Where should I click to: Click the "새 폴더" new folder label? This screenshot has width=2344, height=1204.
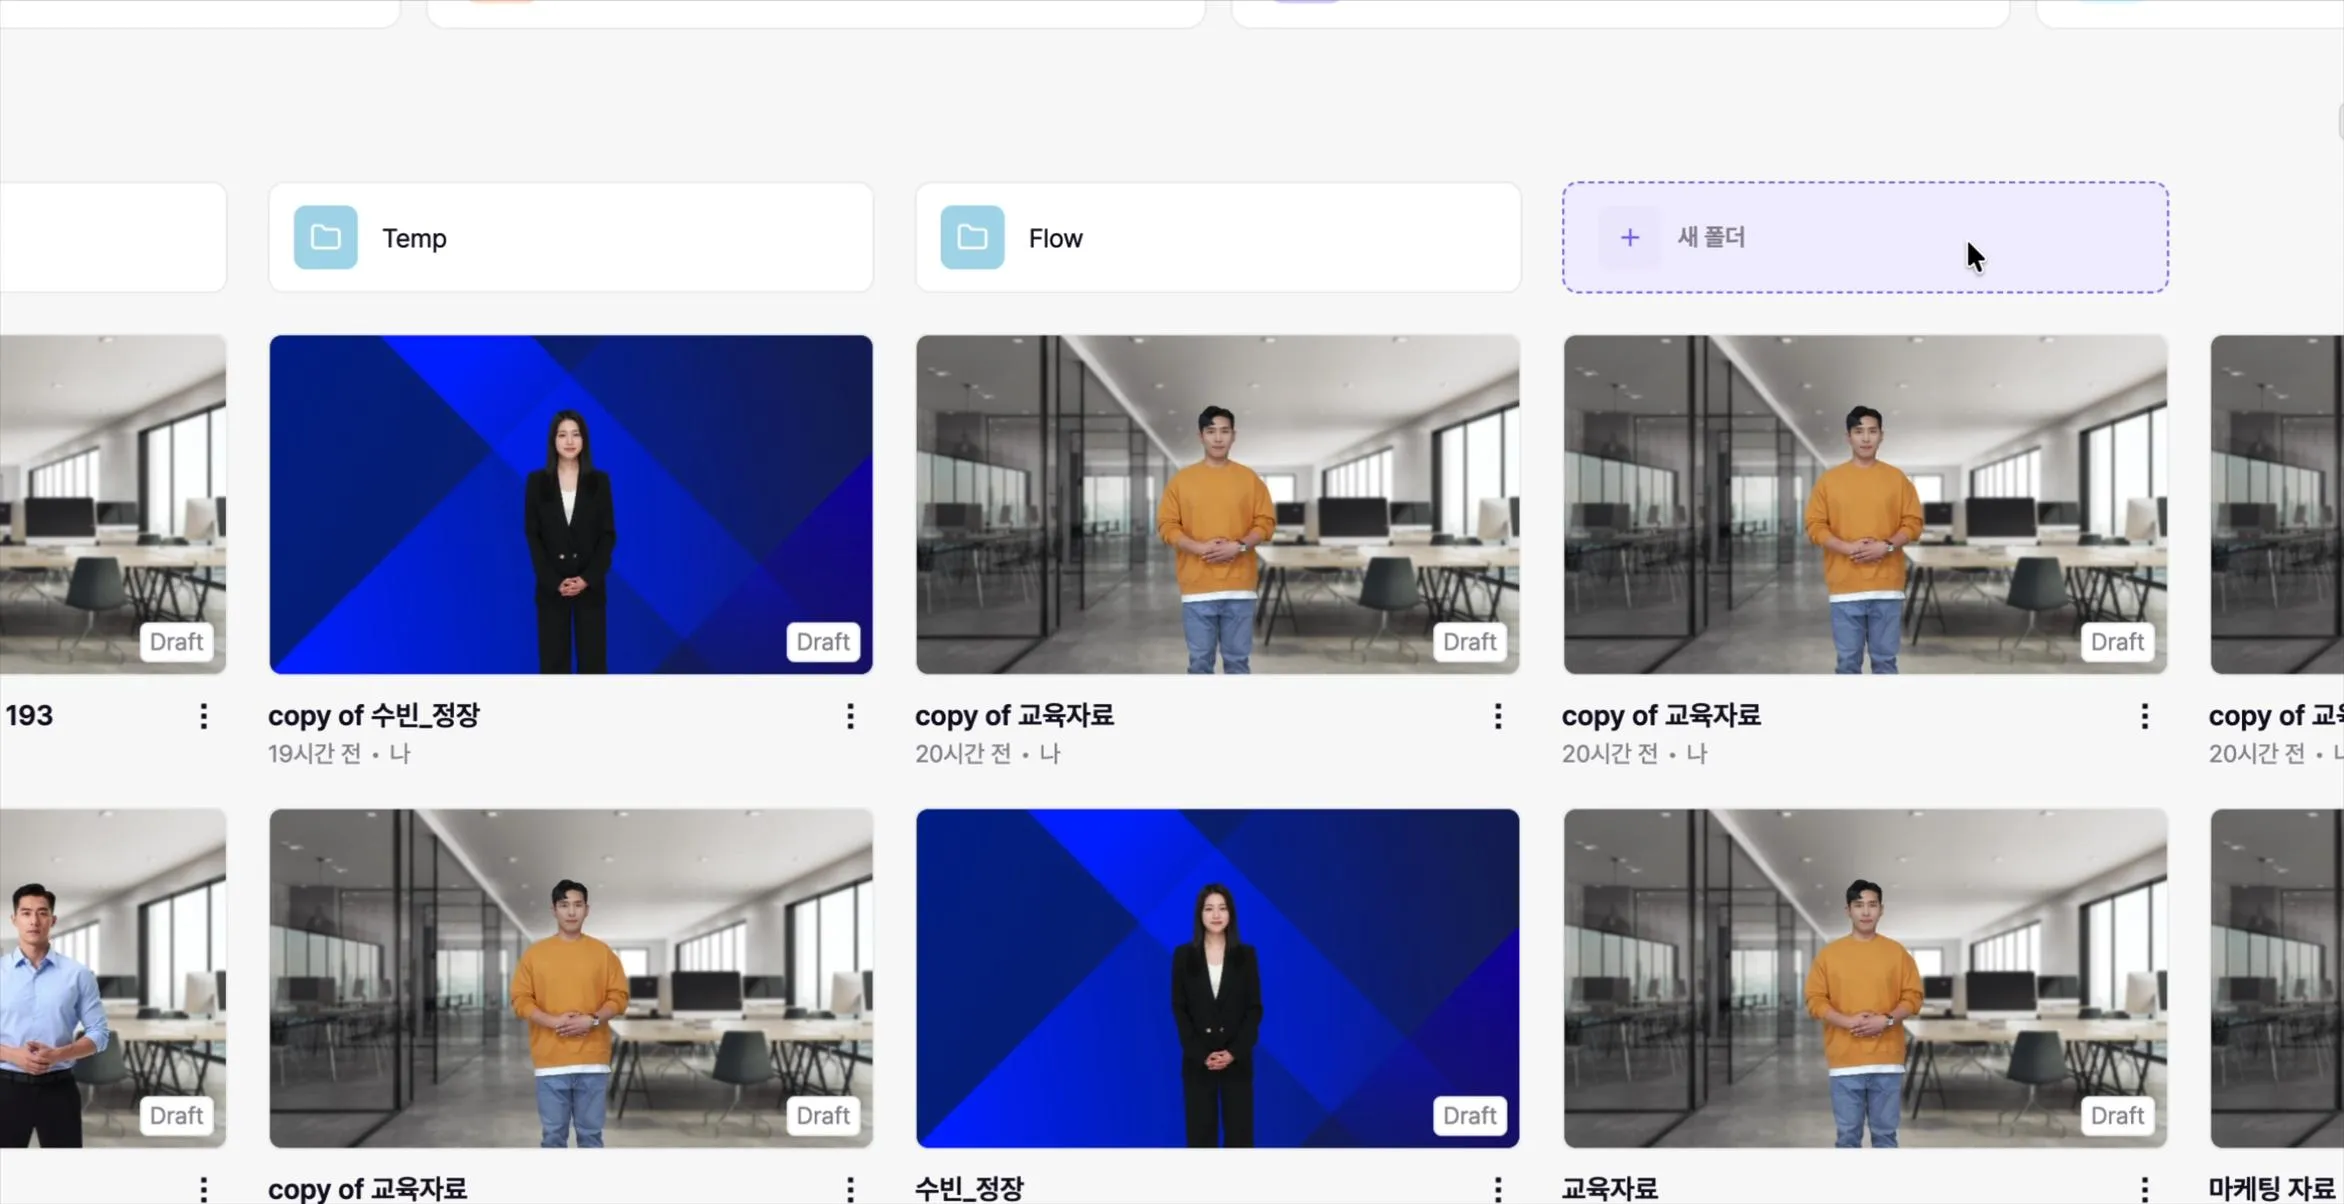tap(1711, 237)
